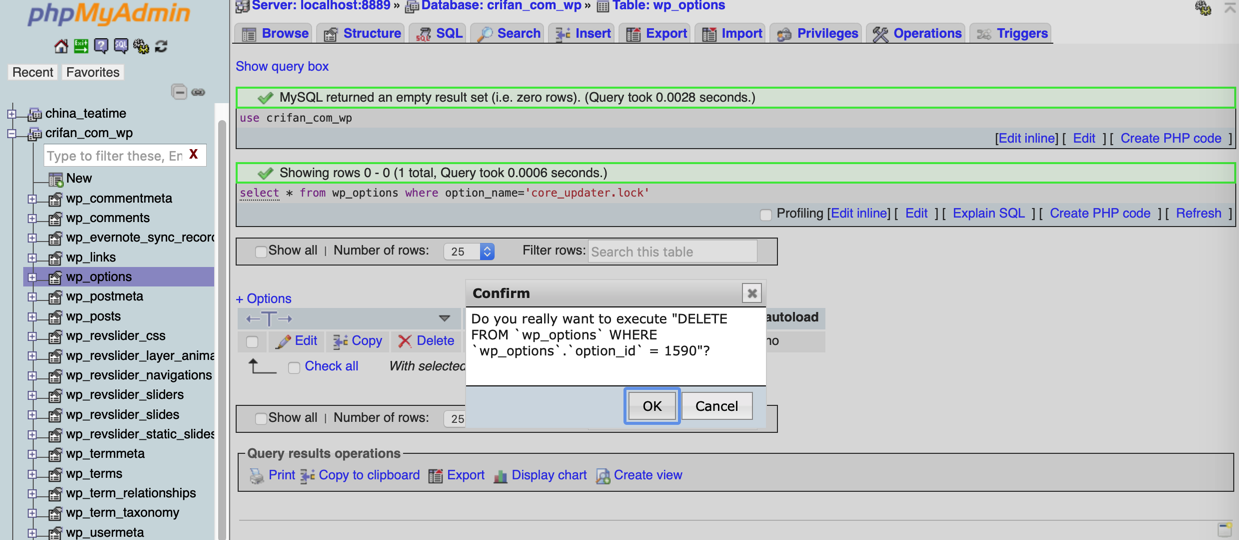Open the SQL tab

pyautogui.click(x=439, y=34)
